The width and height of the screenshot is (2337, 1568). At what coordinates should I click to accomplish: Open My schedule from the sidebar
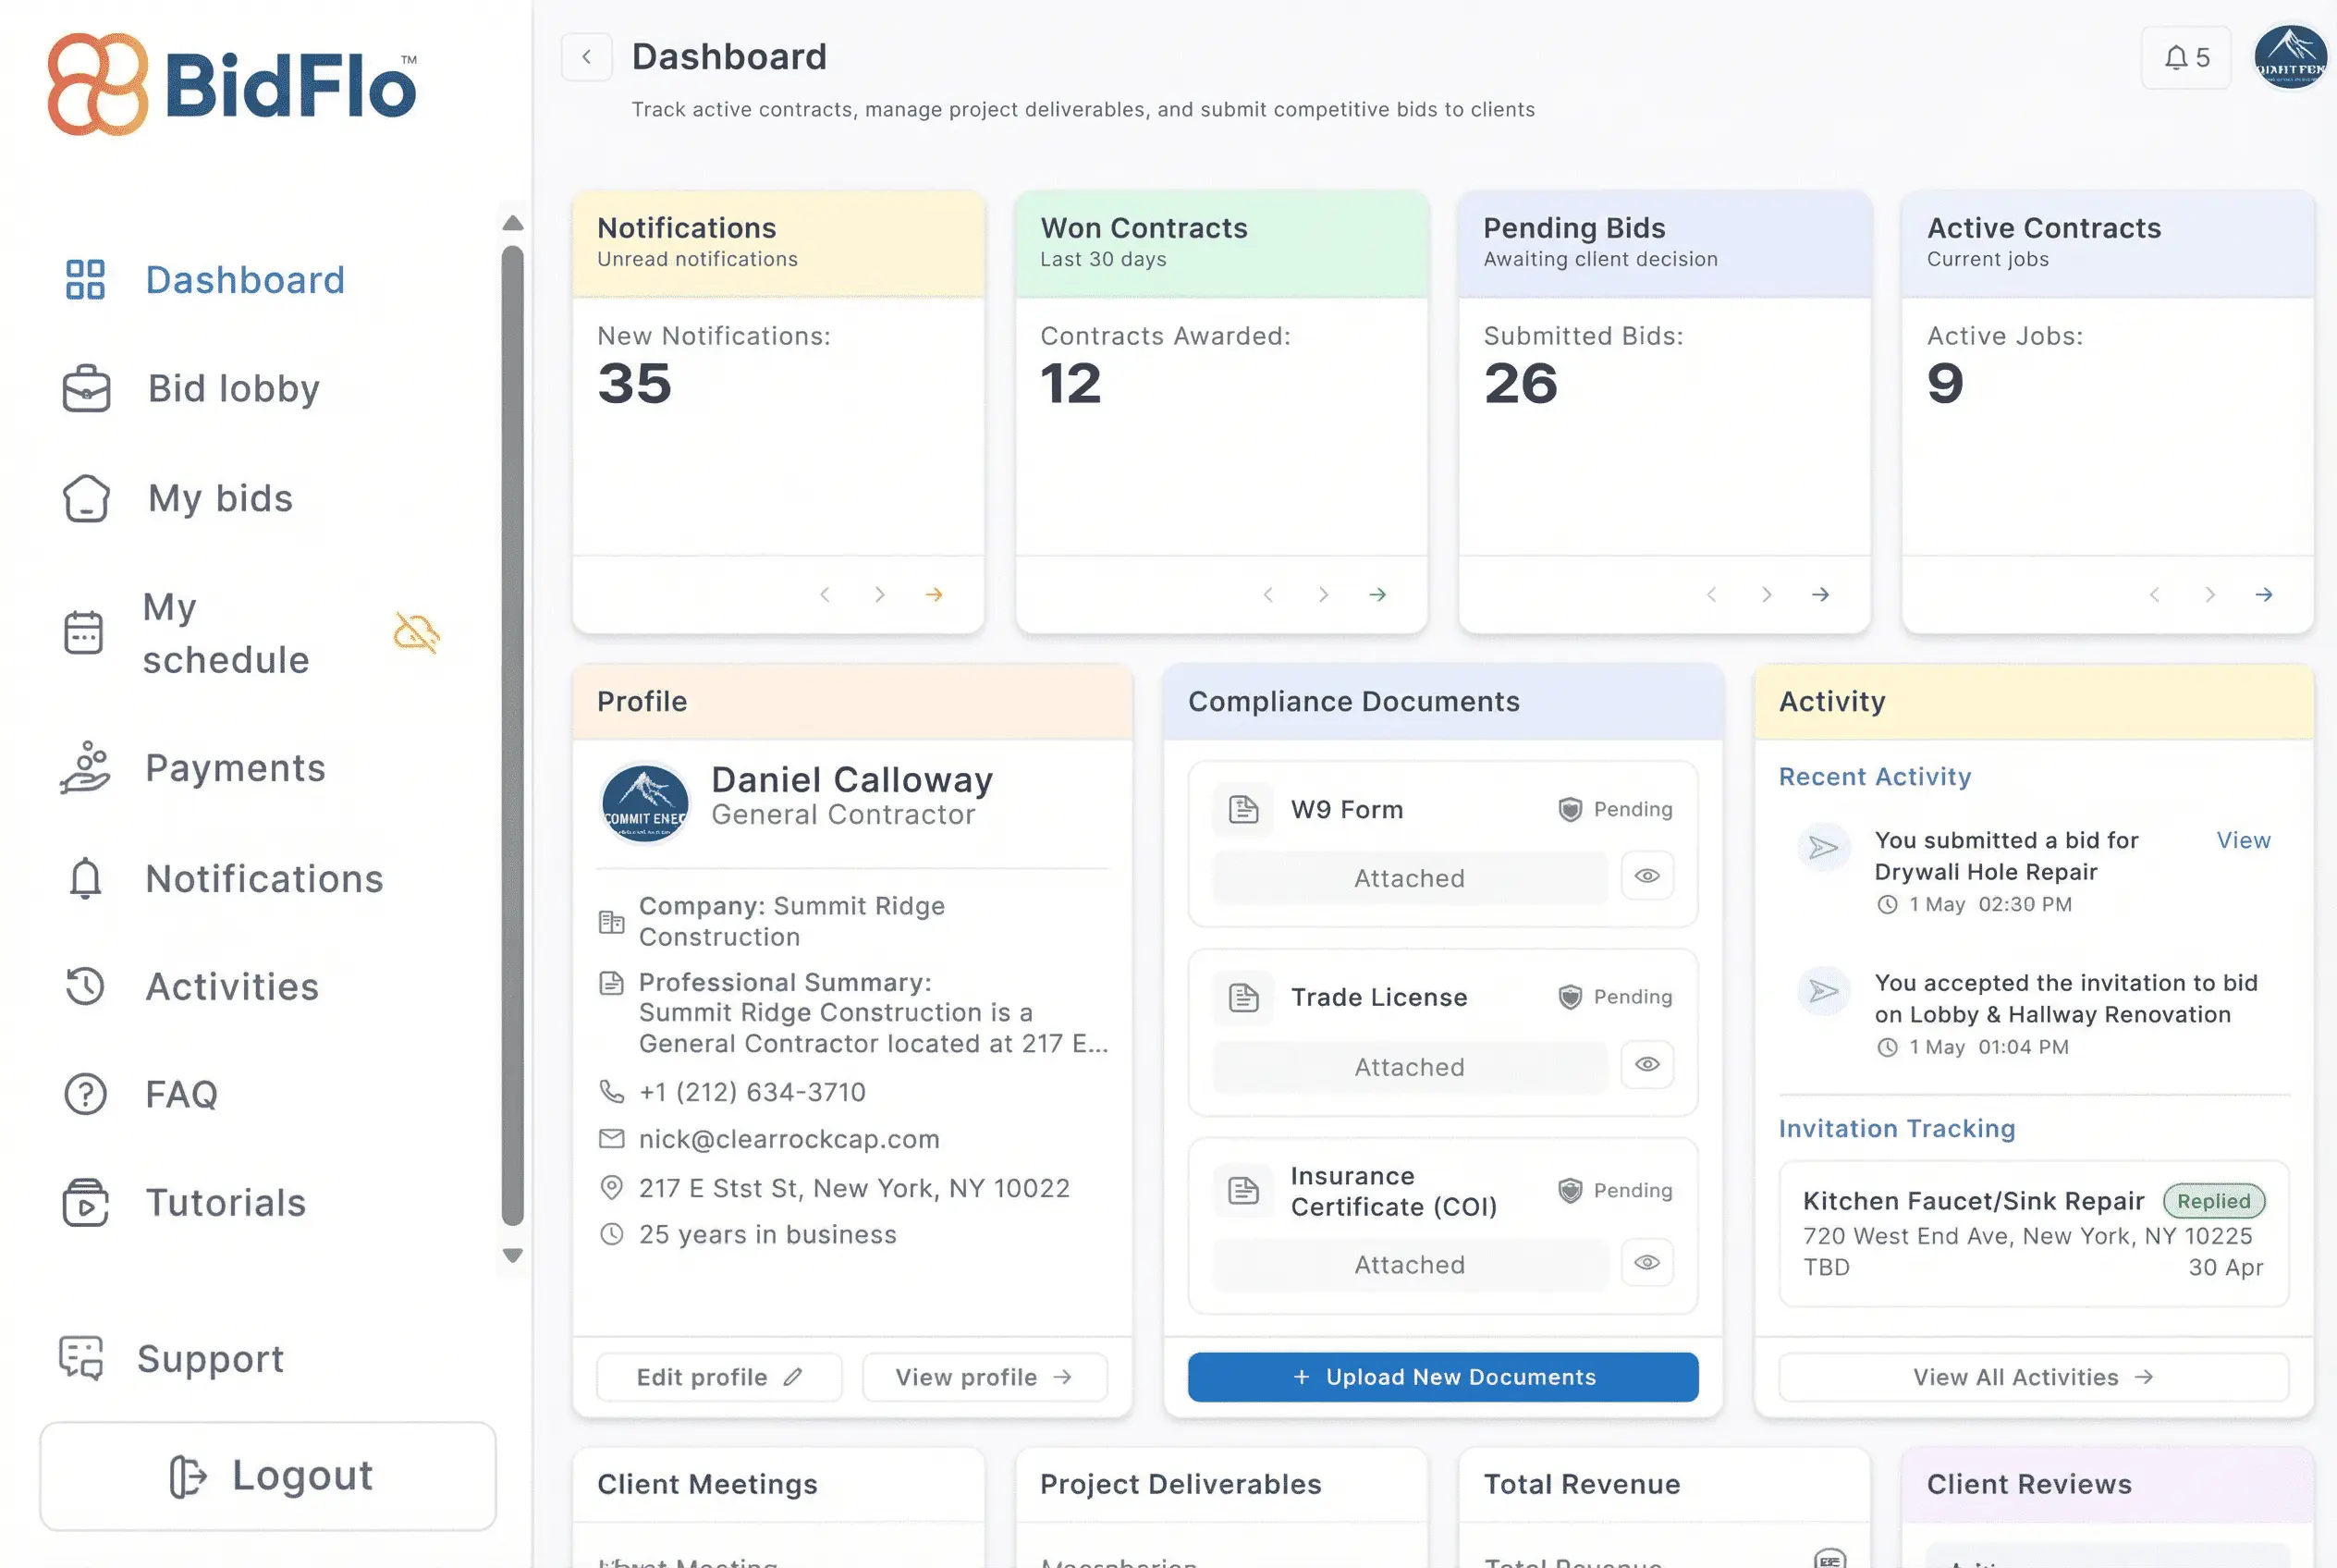[224, 632]
